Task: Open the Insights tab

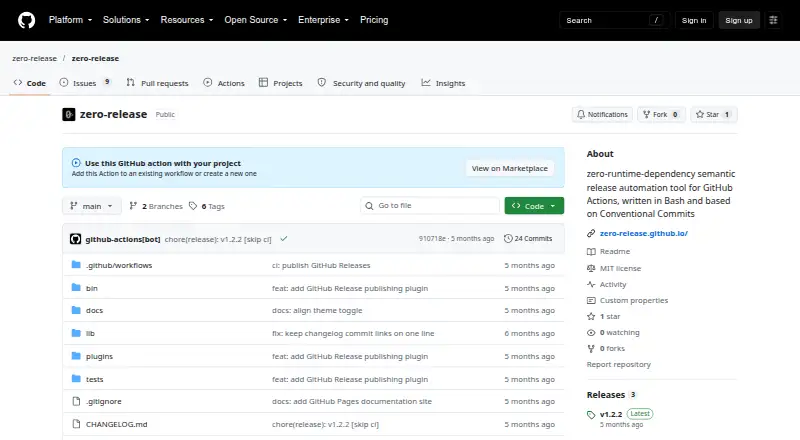Action: coord(443,83)
